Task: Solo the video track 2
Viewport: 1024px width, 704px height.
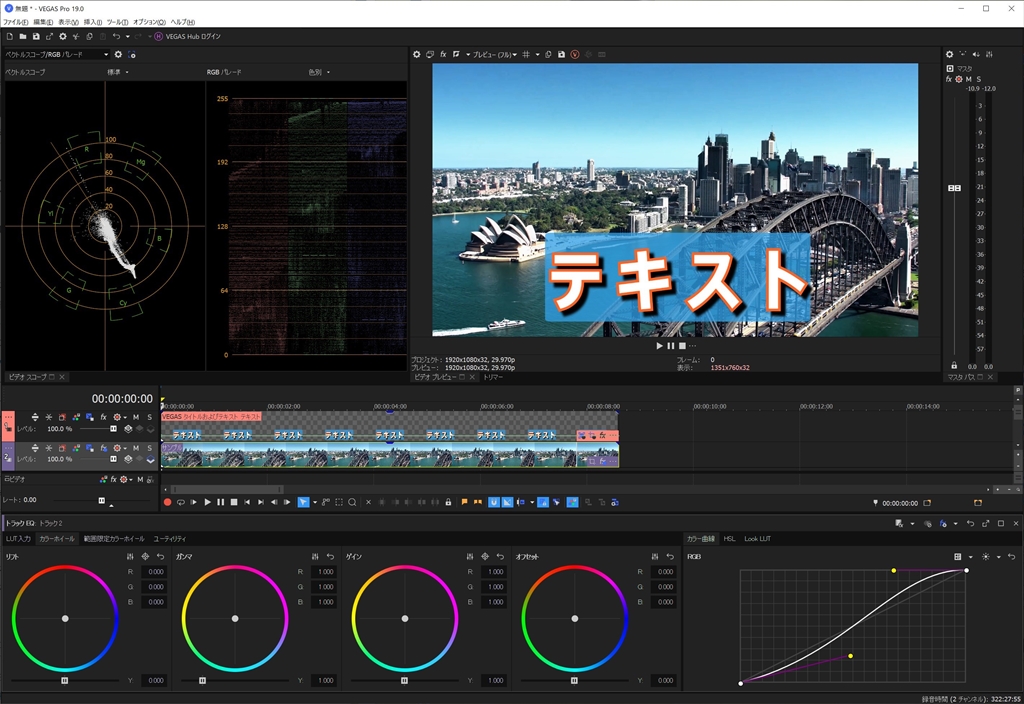Action: [150, 447]
